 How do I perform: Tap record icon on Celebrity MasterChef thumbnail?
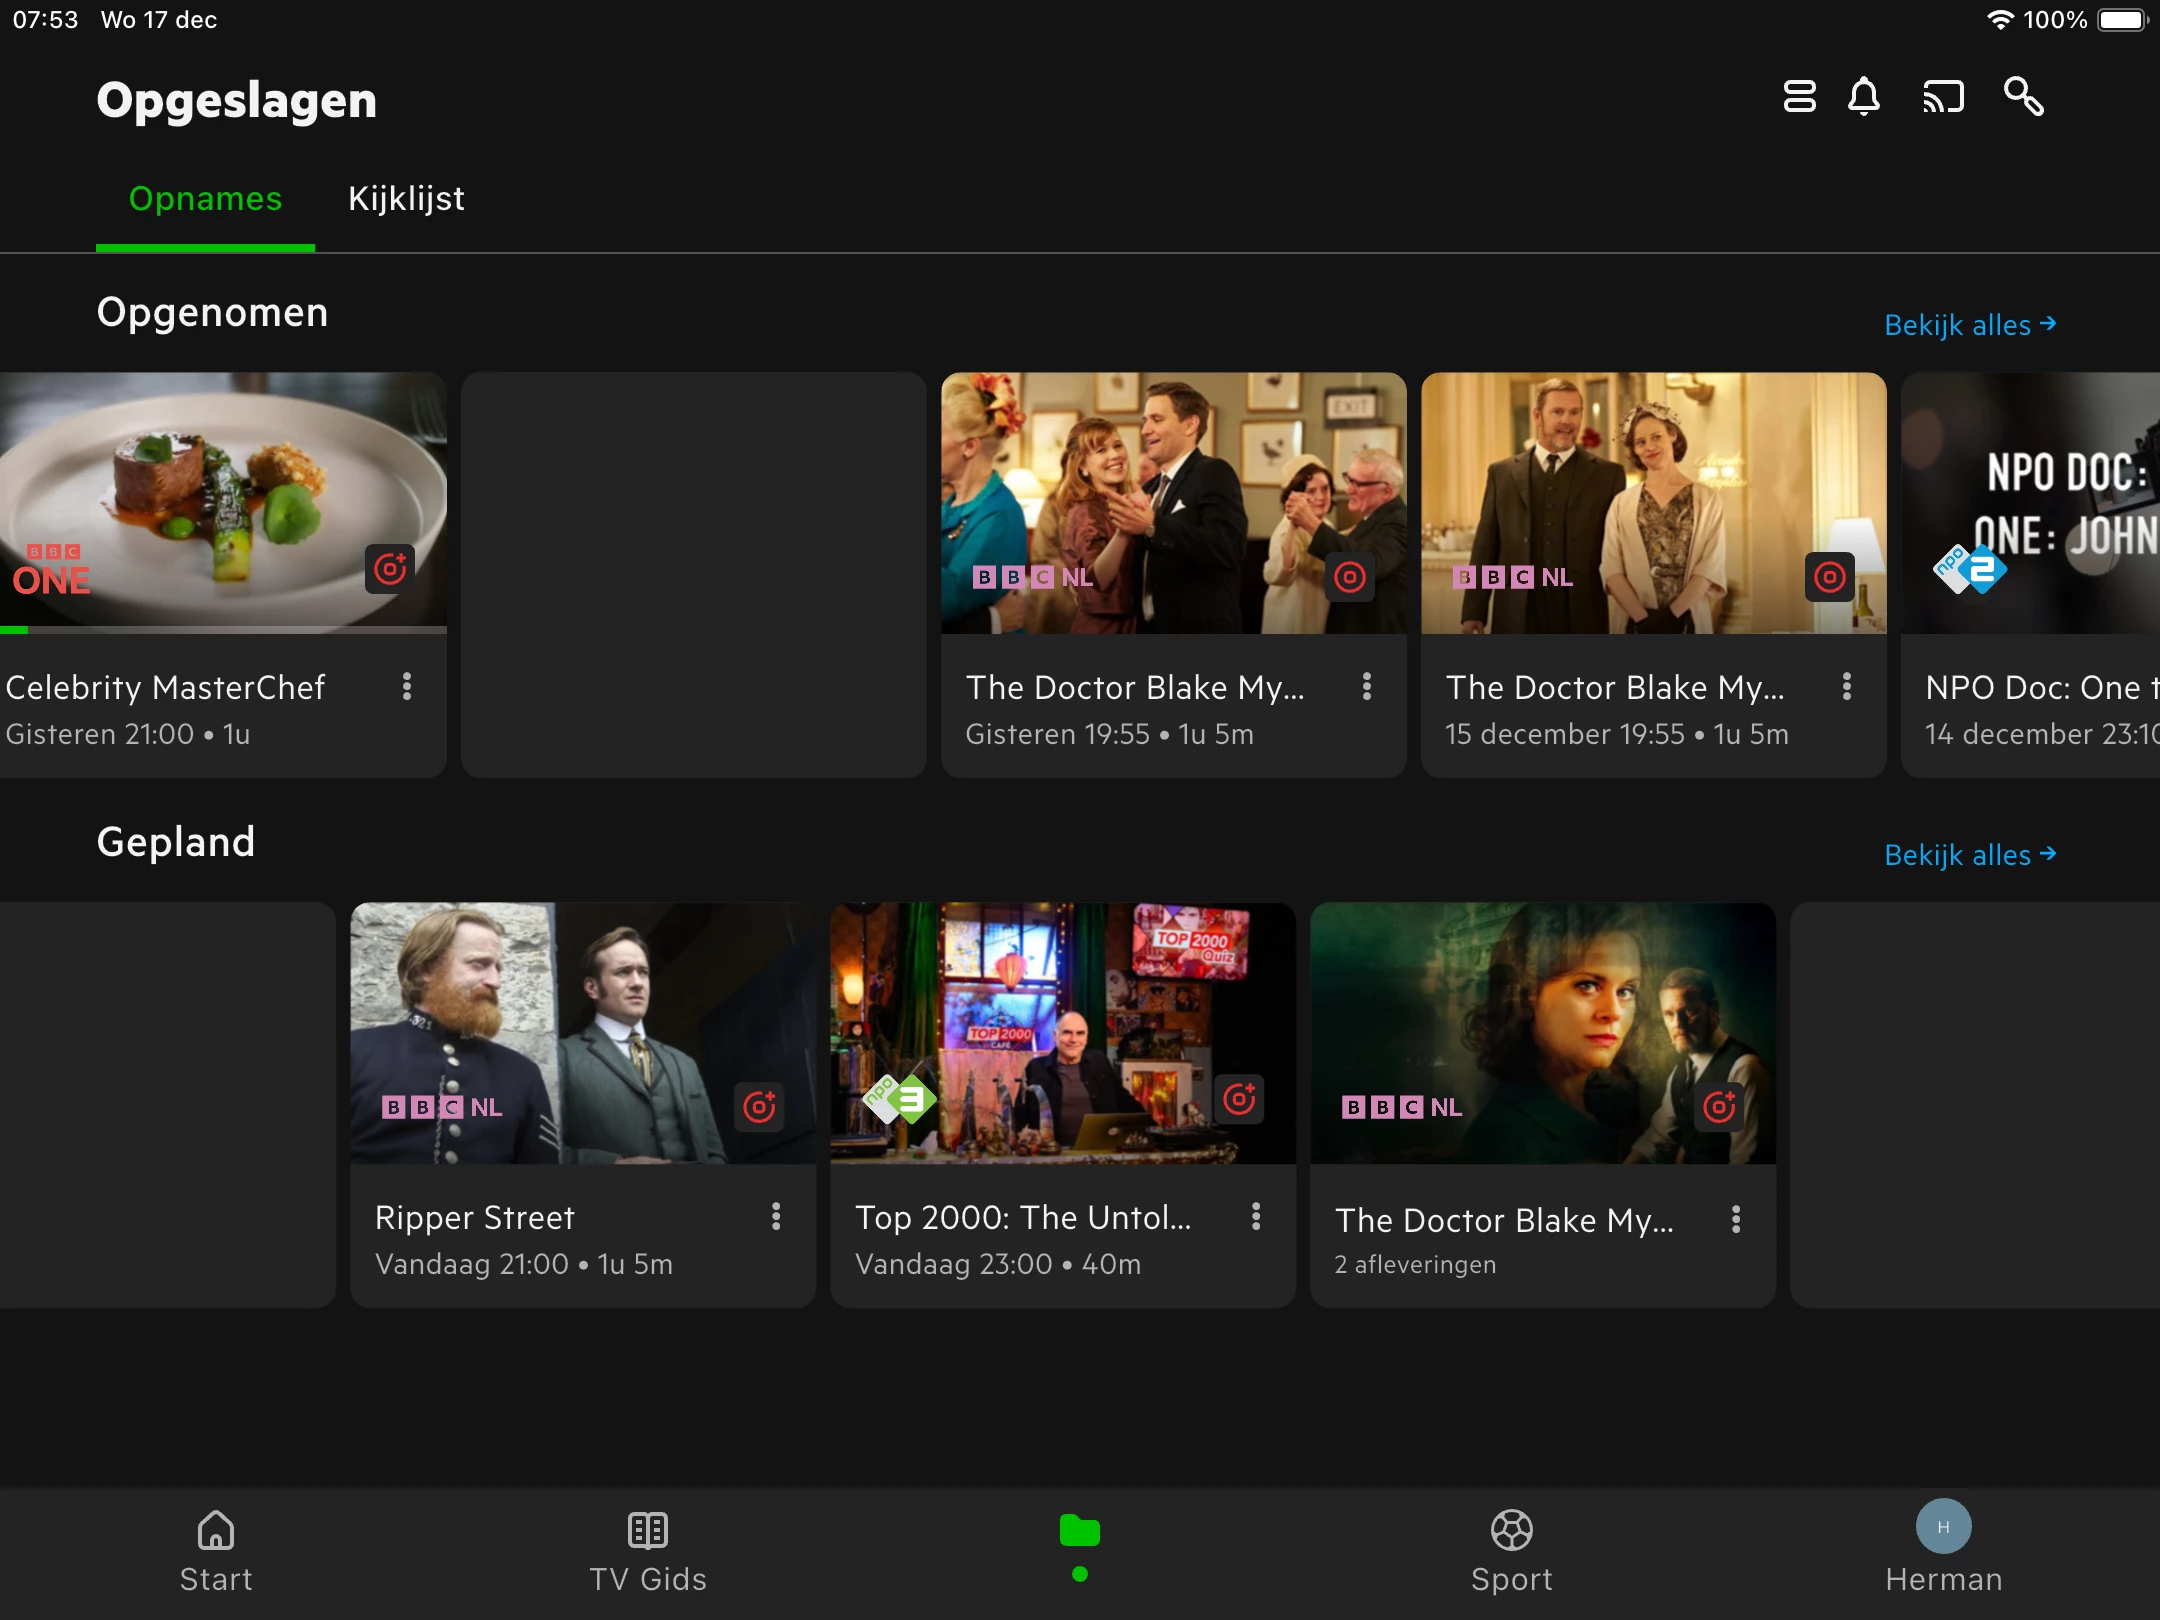click(x=389, y=569)
